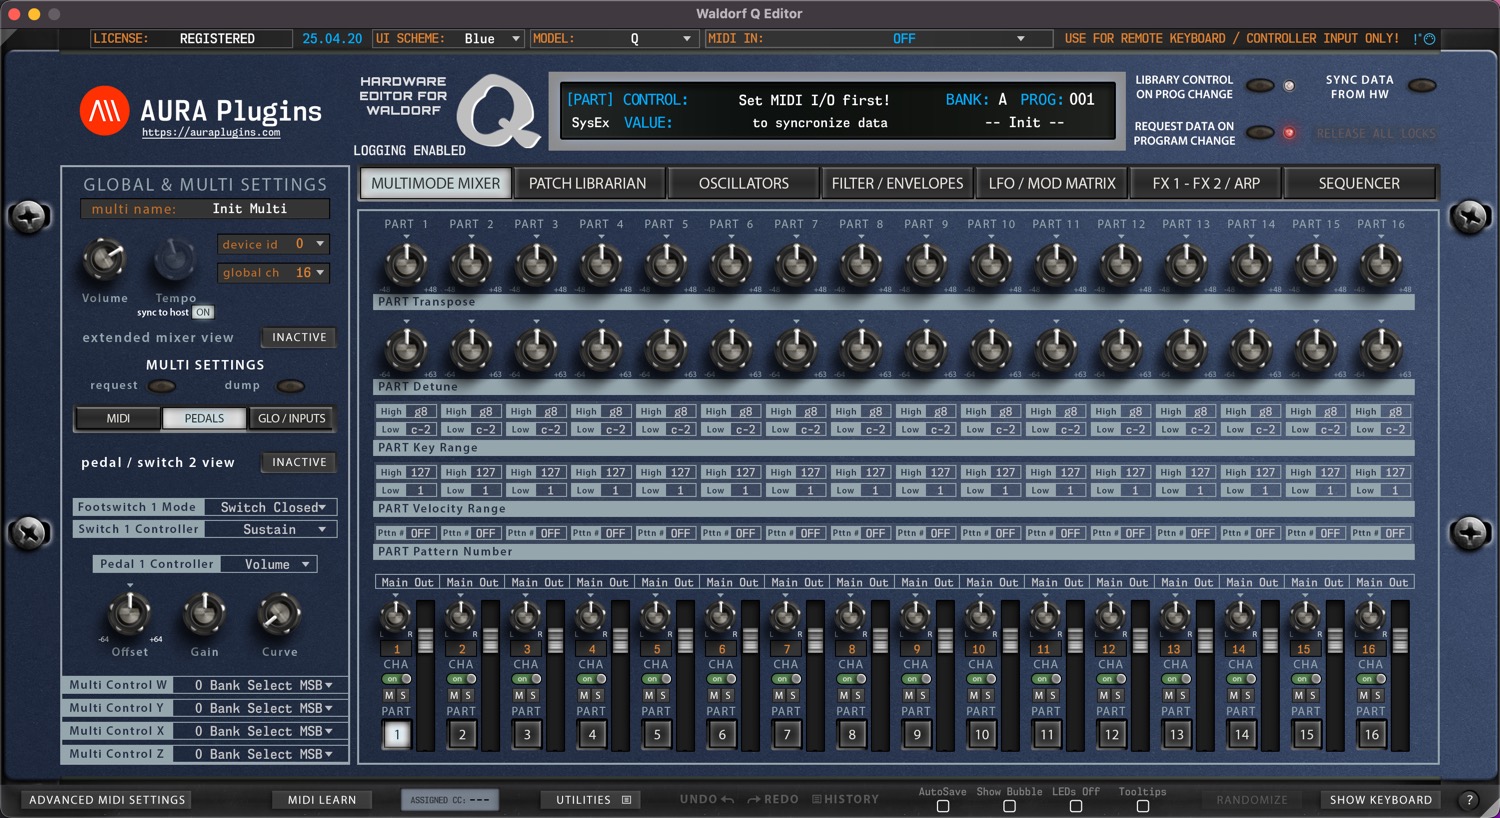Enable the Show Bubble checkbox

tap(1009, 806)
